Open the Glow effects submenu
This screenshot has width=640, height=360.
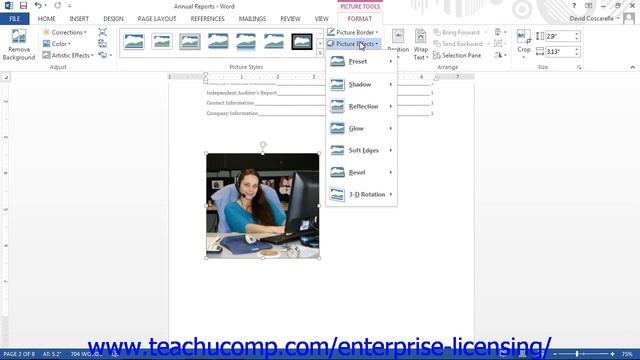coord(361,129)
